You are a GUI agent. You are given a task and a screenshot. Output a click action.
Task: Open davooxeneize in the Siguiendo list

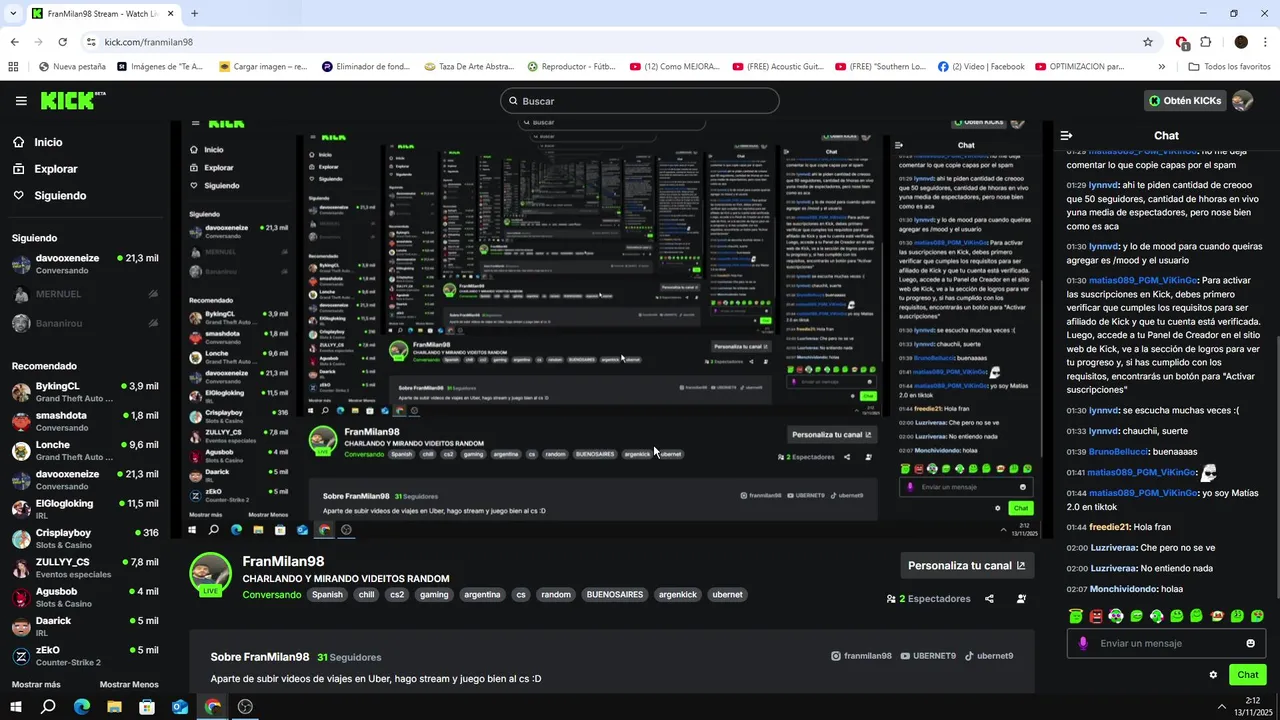click(x=85, y=264)
